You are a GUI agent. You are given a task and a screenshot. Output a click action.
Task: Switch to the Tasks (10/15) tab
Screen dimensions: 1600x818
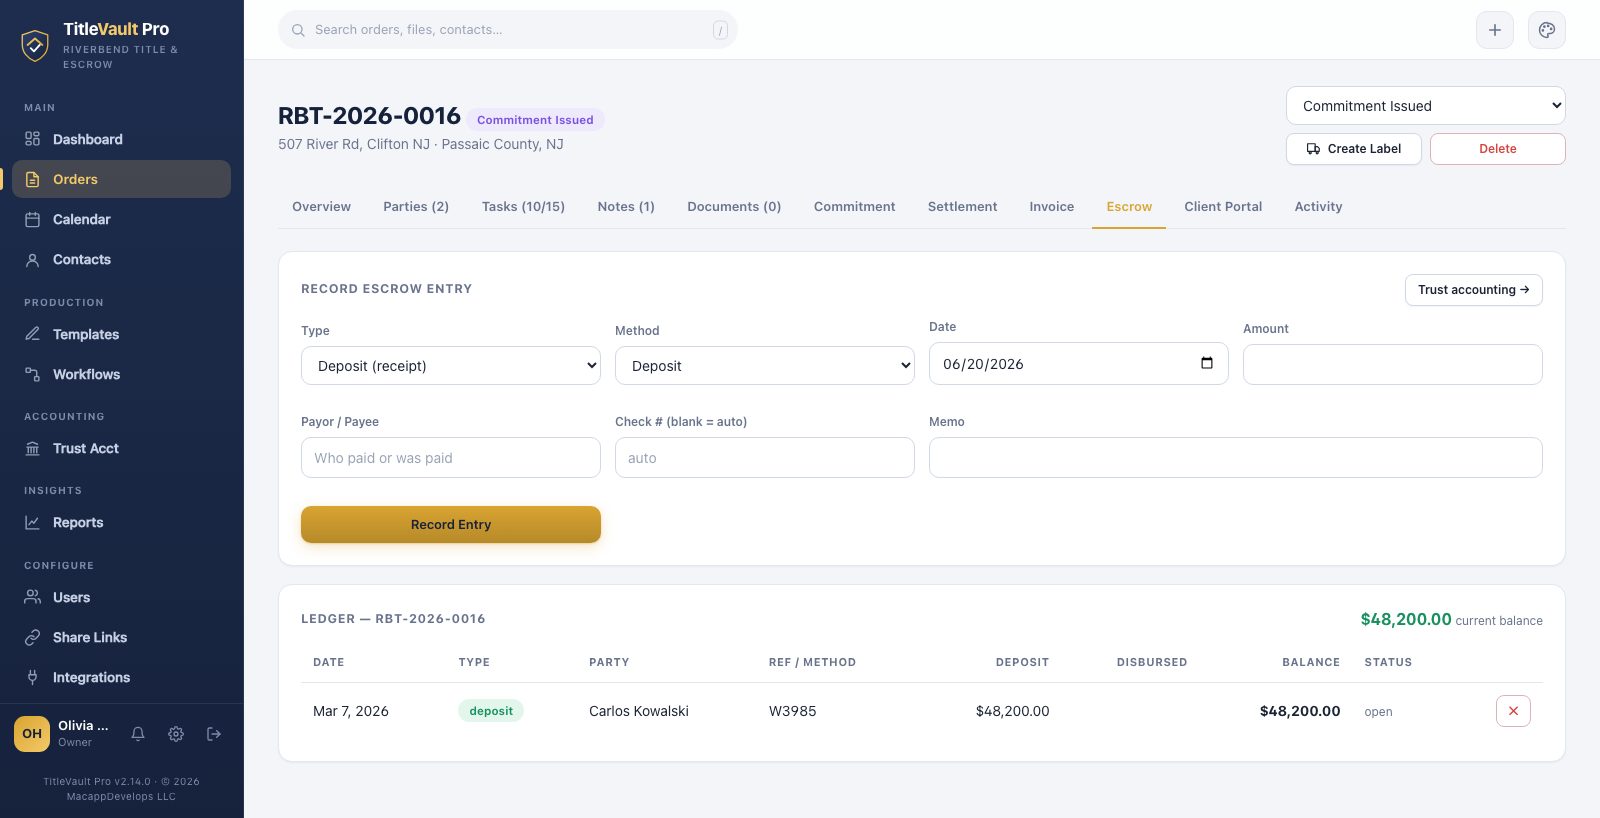click(523, 207)
